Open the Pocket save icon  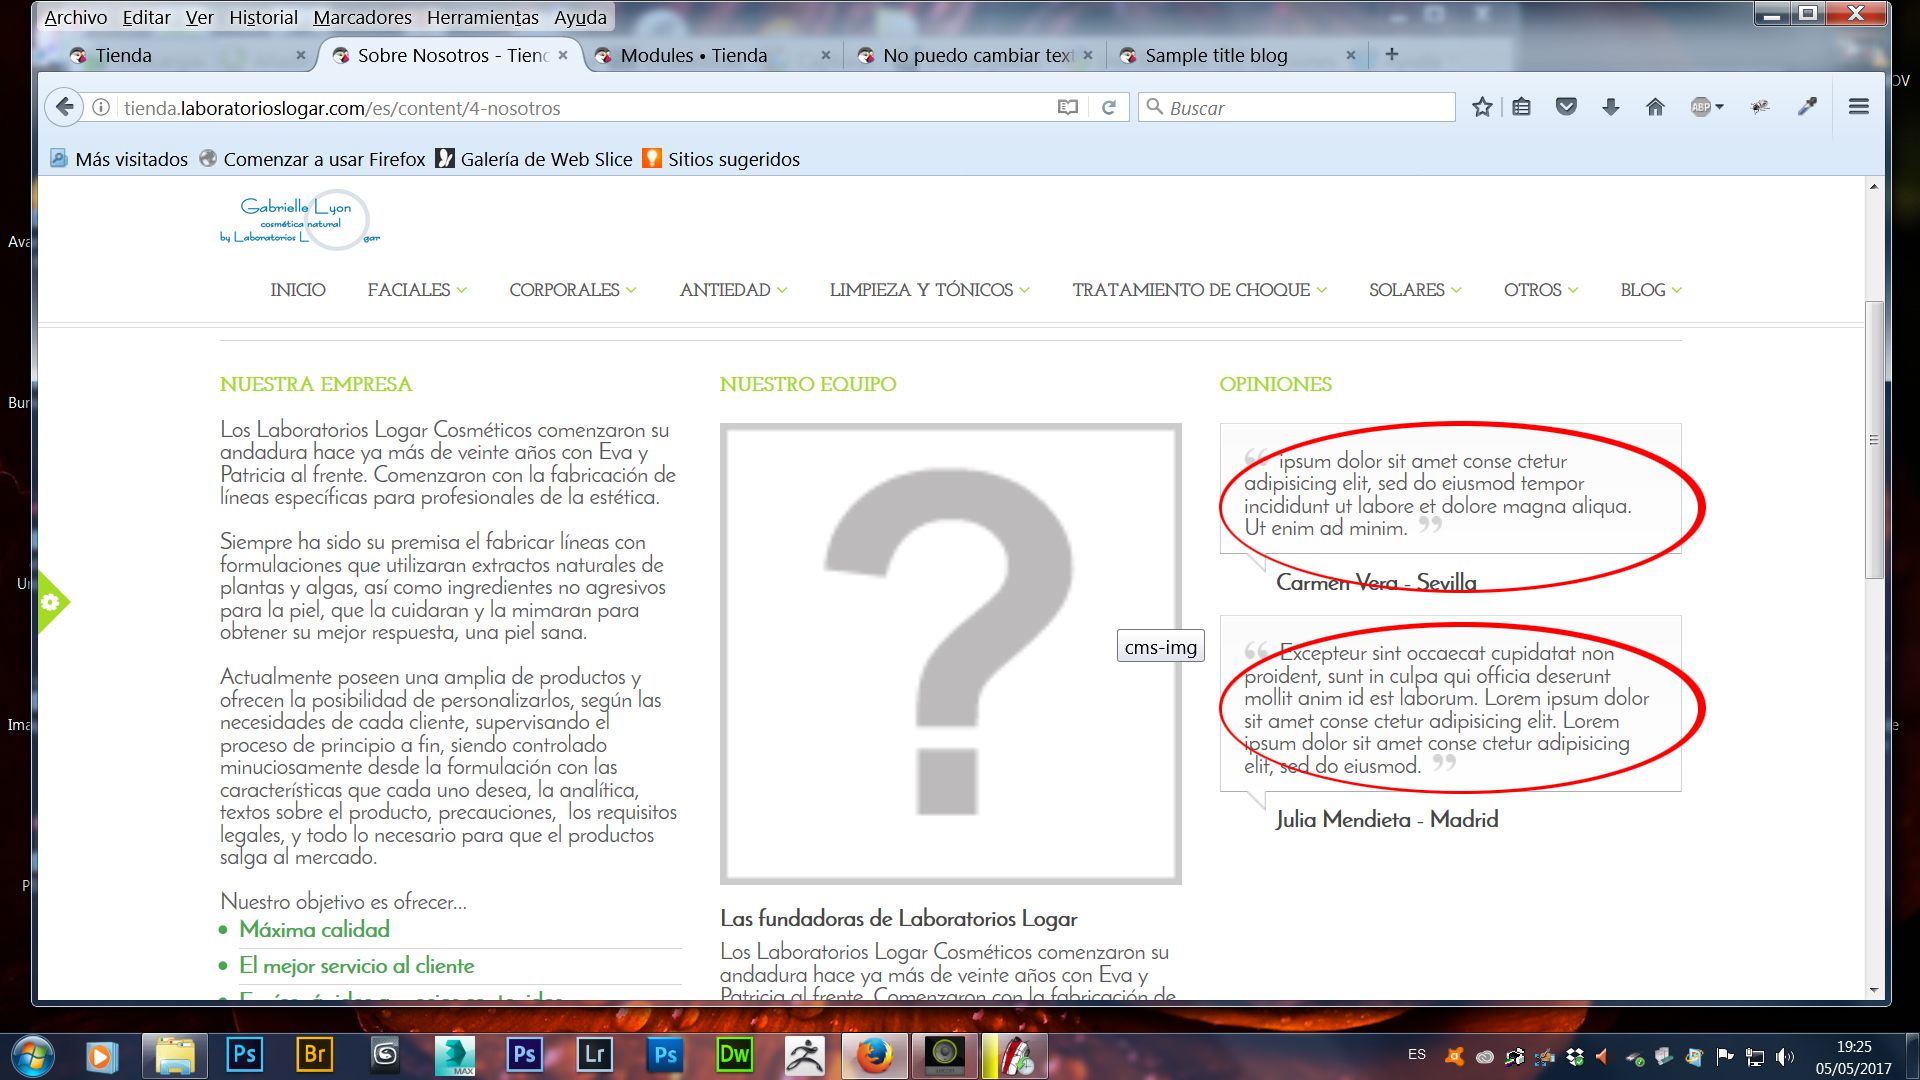[x=1566, y=107]
